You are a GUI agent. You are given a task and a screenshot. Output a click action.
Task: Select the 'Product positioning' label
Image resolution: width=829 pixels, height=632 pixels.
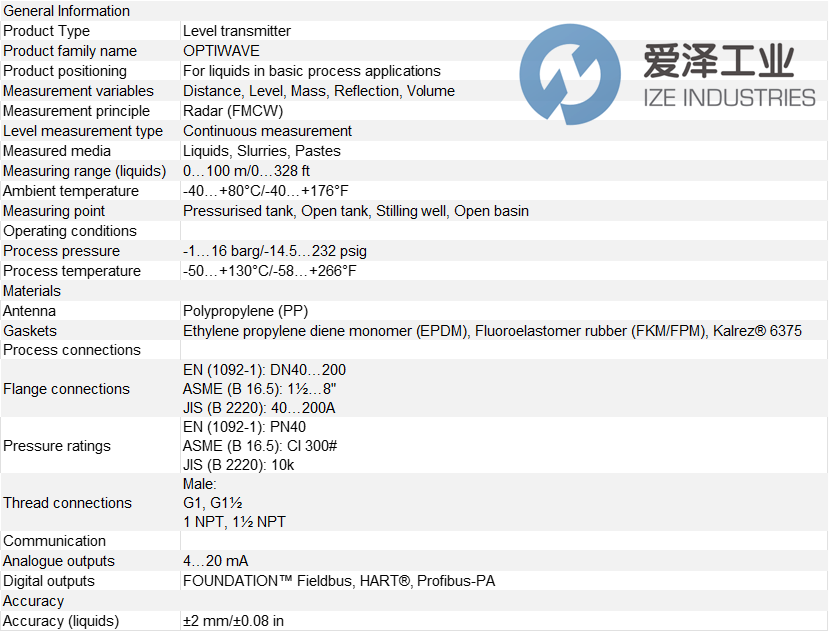[x=65, y=71]
